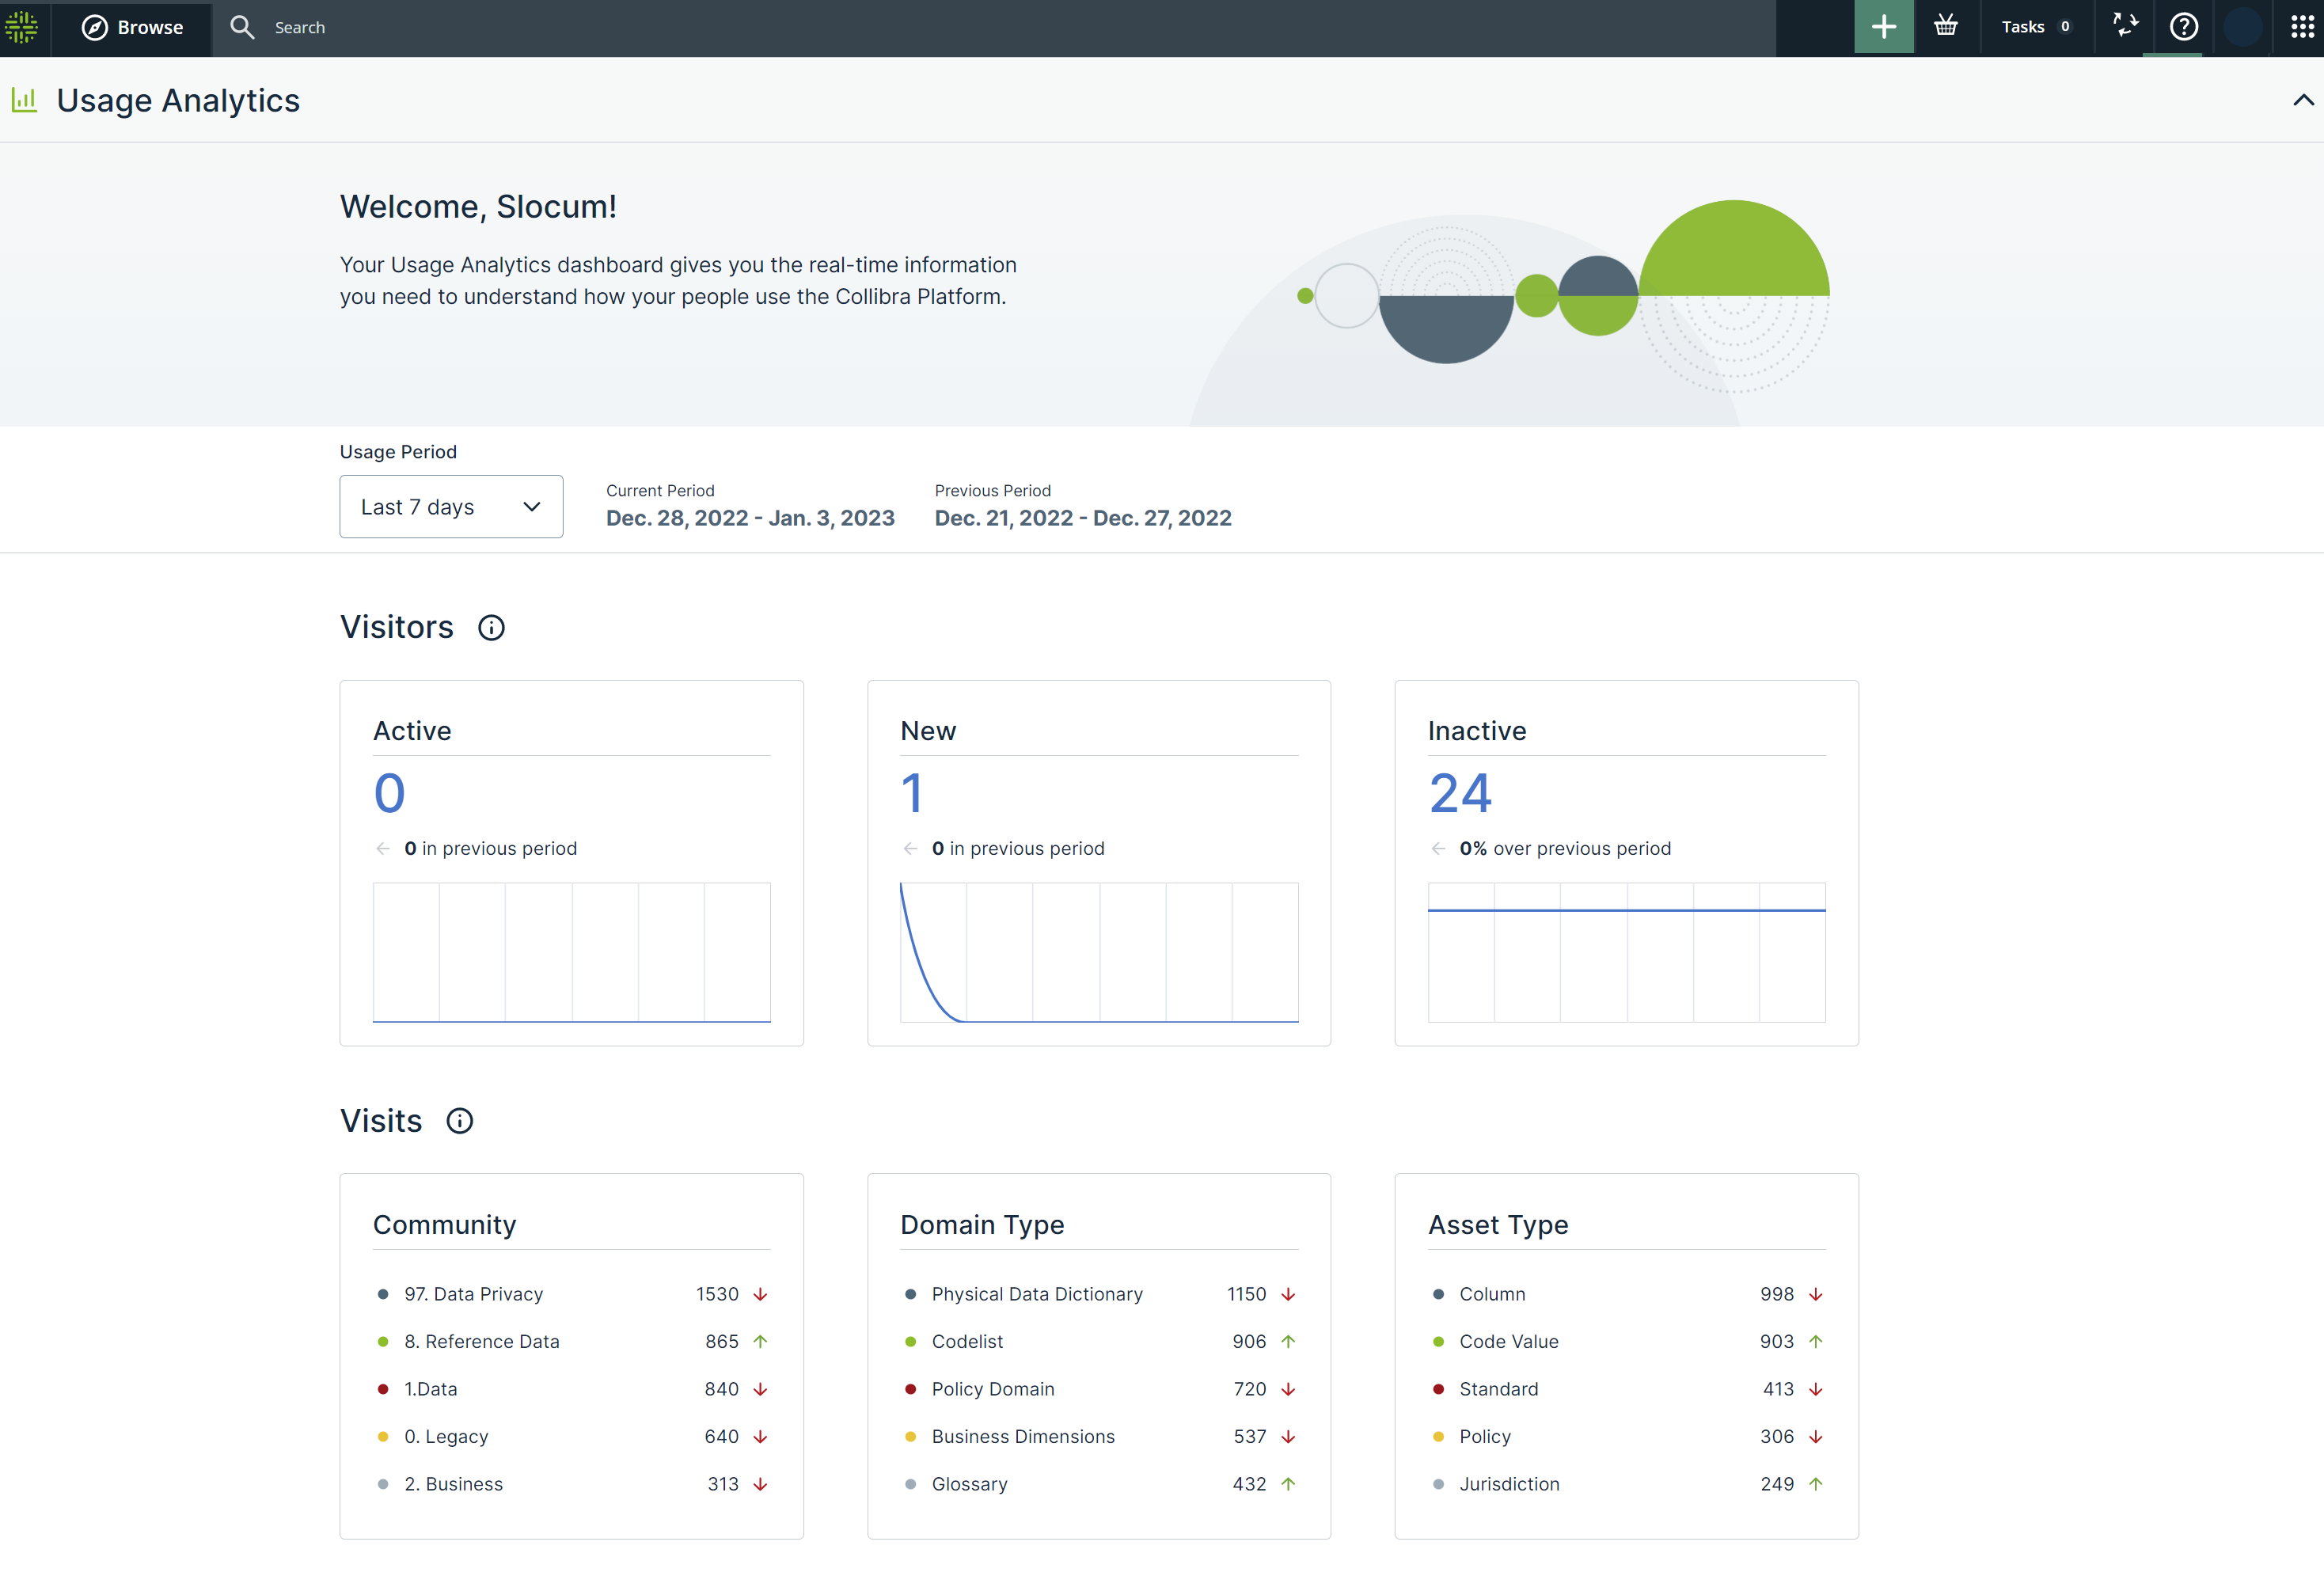Click the Glossary domain type row
The image size is (2324, 1572).
click(x=1099, y=1484)
